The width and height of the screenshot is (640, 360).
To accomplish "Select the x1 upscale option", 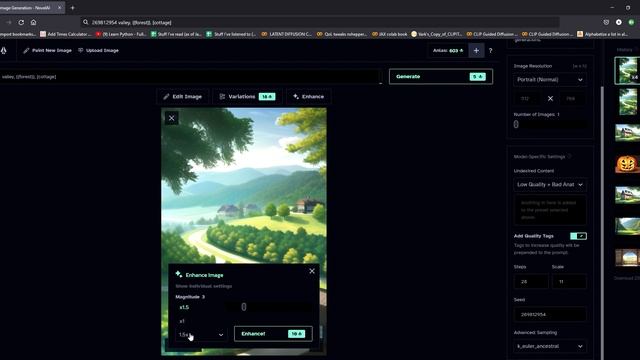I will coord(182,321).
